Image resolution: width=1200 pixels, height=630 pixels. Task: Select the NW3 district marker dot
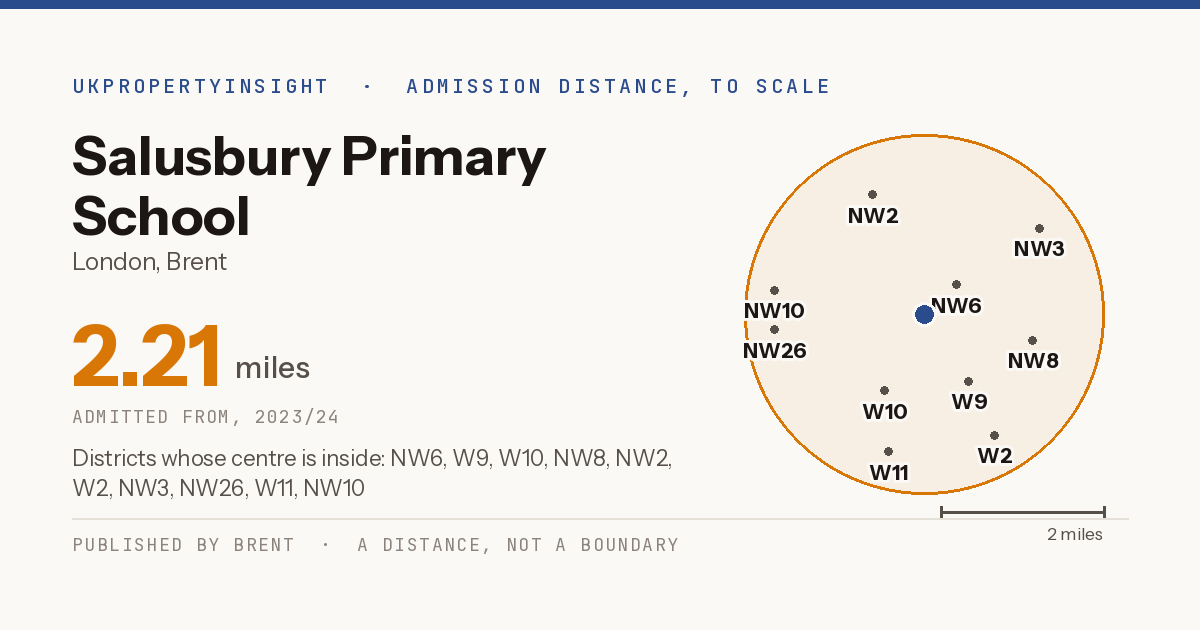(x=1039, y=228)
